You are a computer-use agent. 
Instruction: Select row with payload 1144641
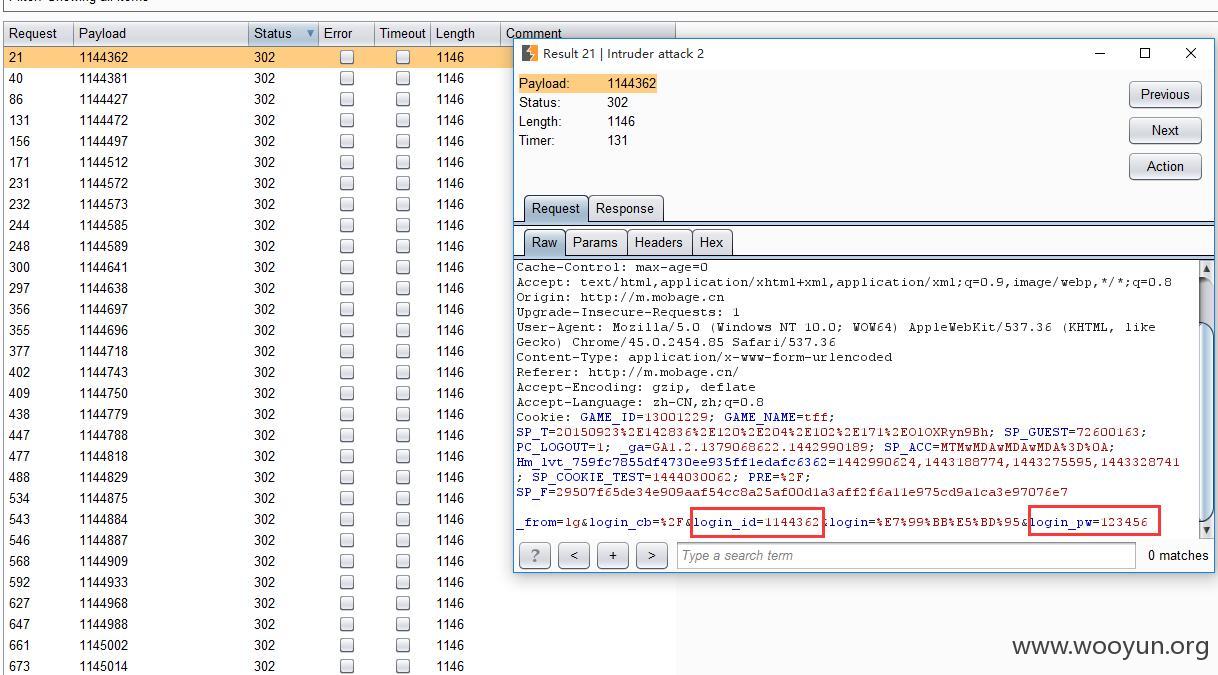coord(258,267)
